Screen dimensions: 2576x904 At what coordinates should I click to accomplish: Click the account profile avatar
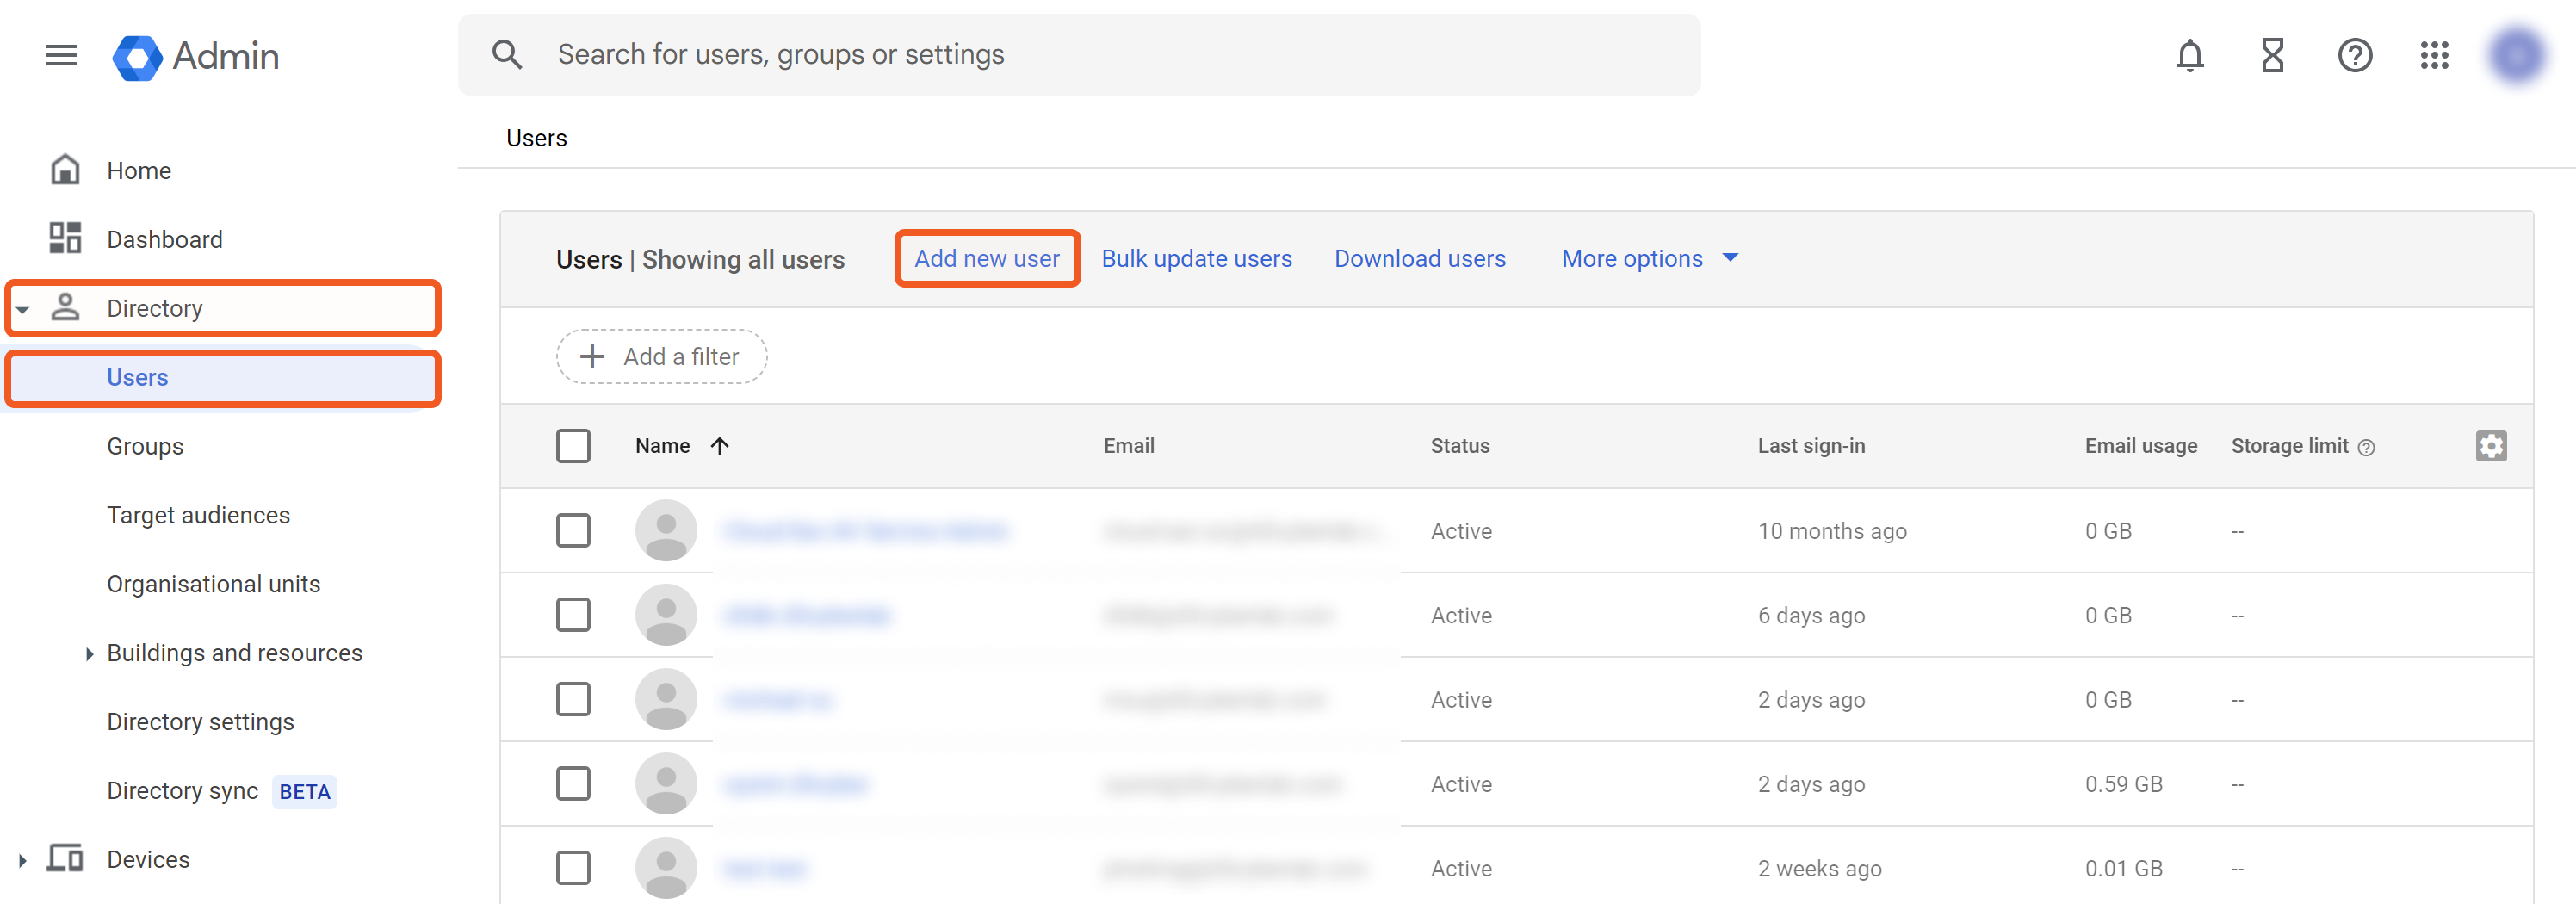coord(2516,55)
